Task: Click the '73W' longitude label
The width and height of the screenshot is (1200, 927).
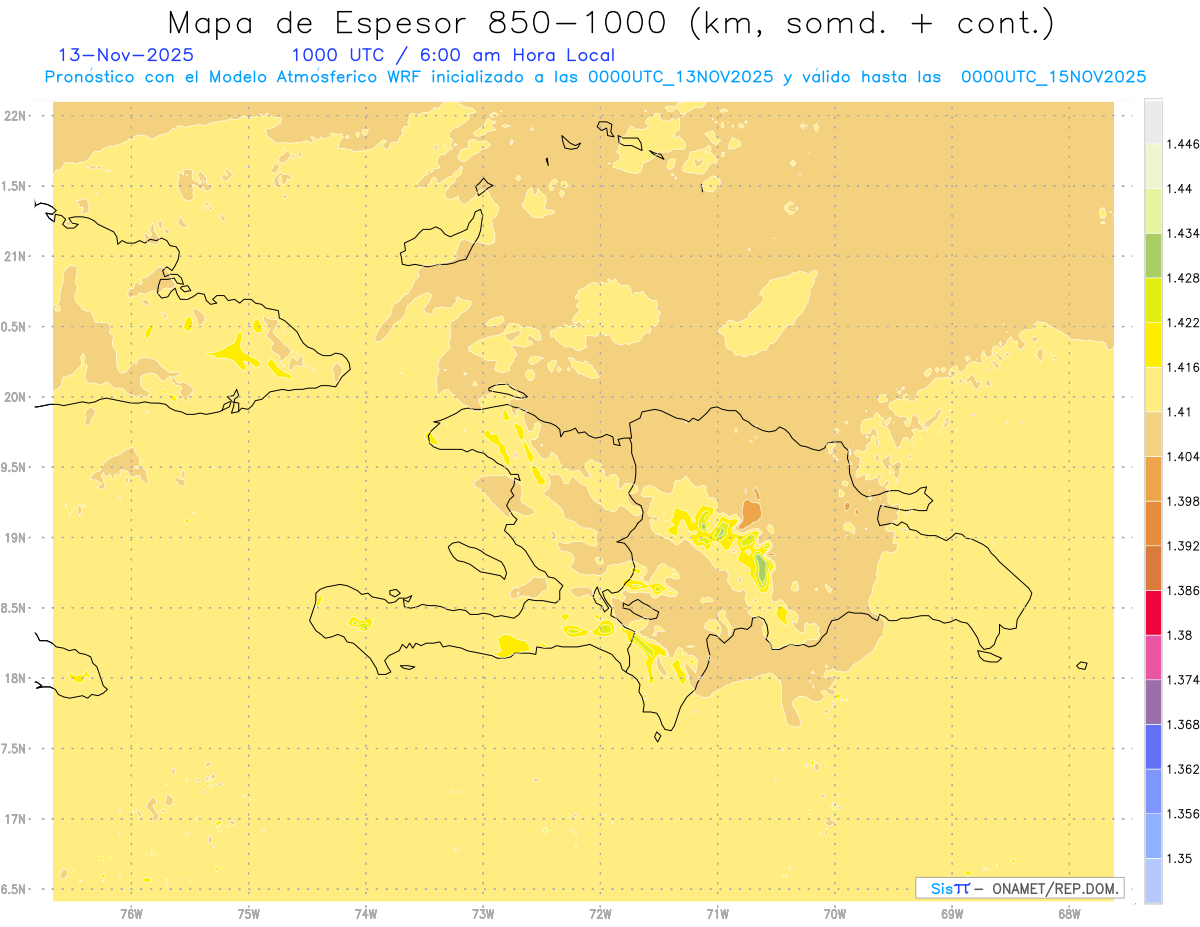Action: click(x=483, y=914)
